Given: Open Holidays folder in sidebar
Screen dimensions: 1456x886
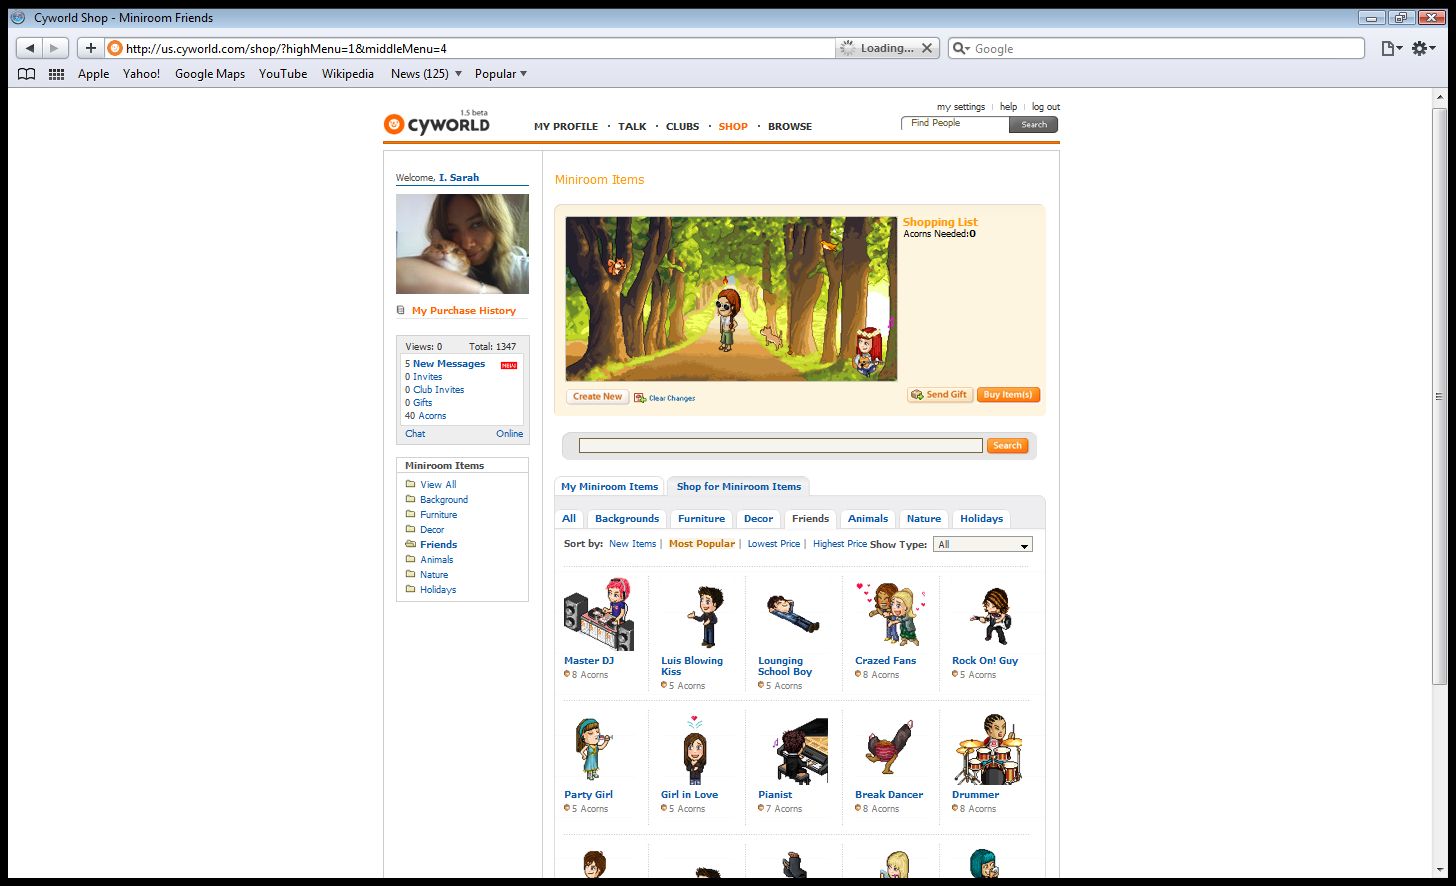Looking at the screenshot, I should click(x=437, y=590).
